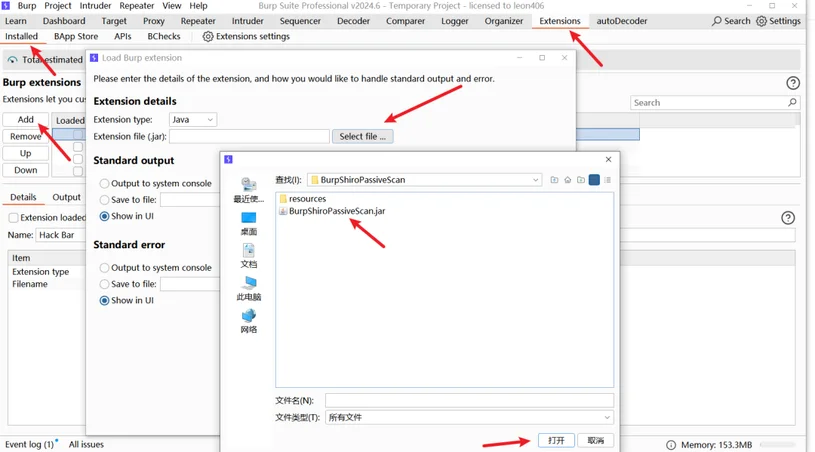Go to 桌面 desktop shortcut in file dialog
Image resolution: width=815 pixels, height=452 pixels.
coord(248,223)
